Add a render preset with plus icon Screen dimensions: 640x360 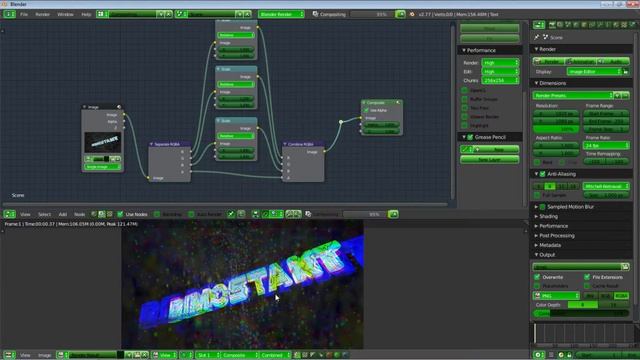click(618, 96)
